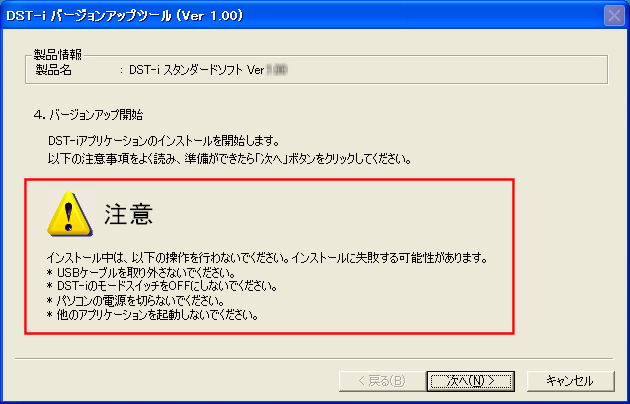Click the yellow warning triangle icon
The height and width of the screenshot is (404, 630).
pyautogui.click(x=70, y=214)
